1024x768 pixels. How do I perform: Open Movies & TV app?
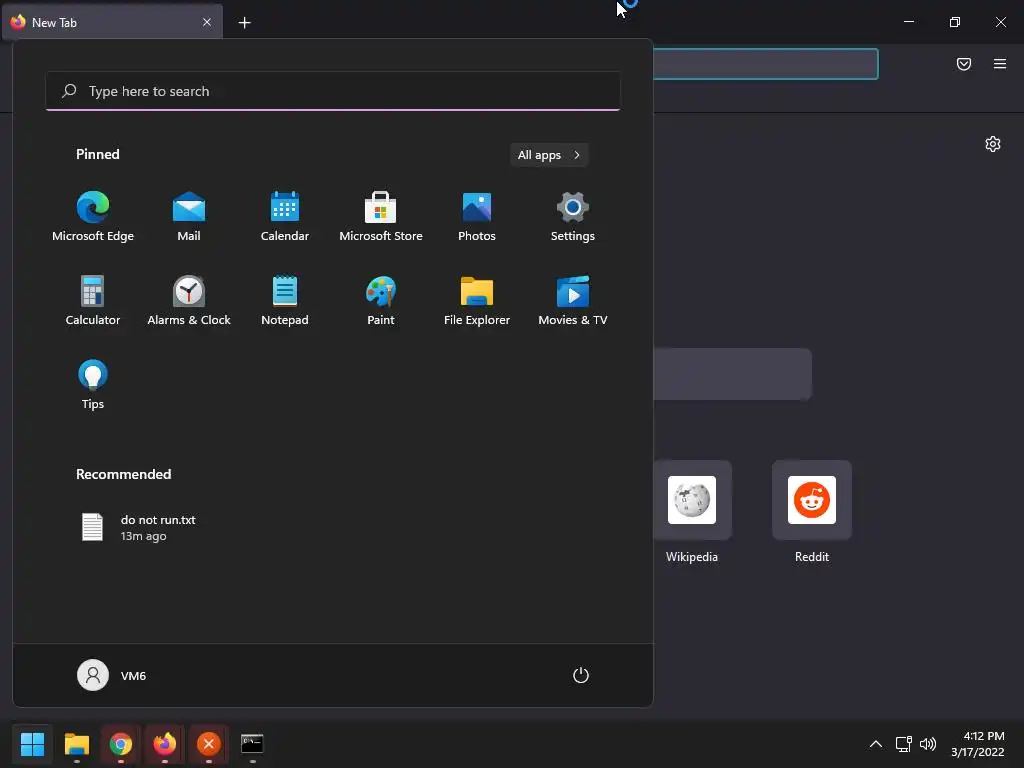(x=573, y=300)
